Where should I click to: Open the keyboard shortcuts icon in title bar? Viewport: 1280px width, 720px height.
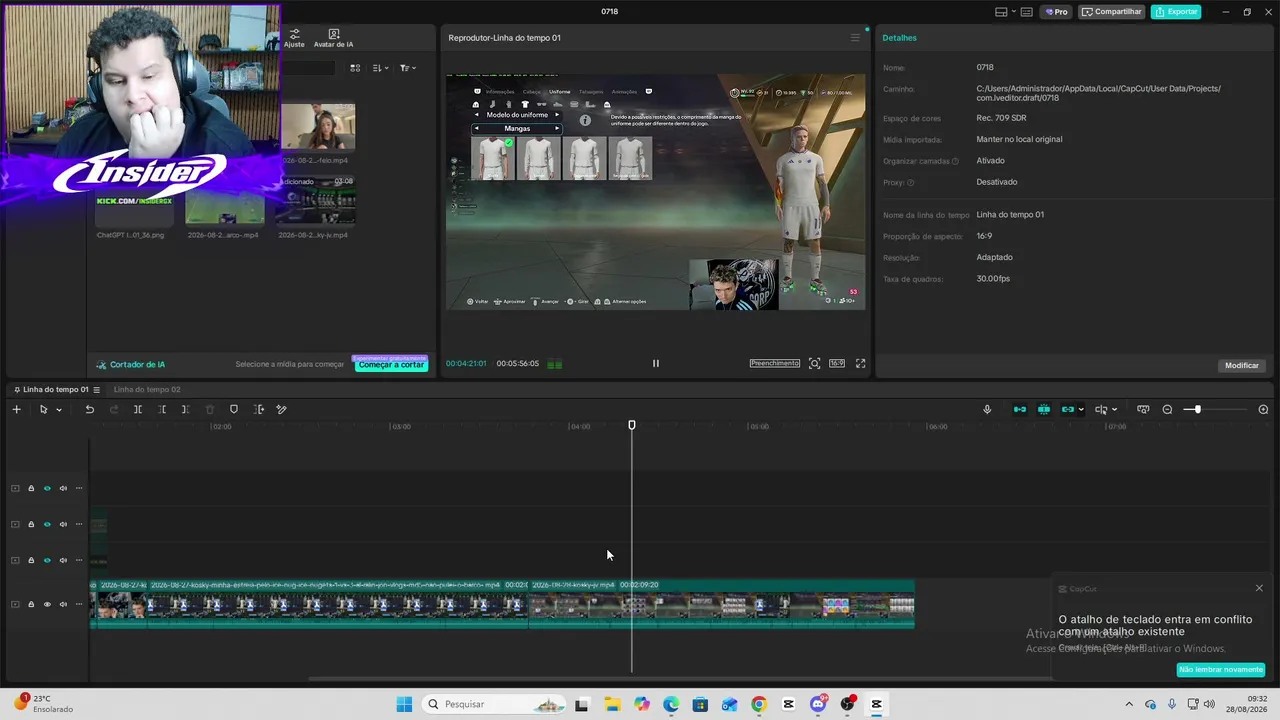tap(1027, 12)
